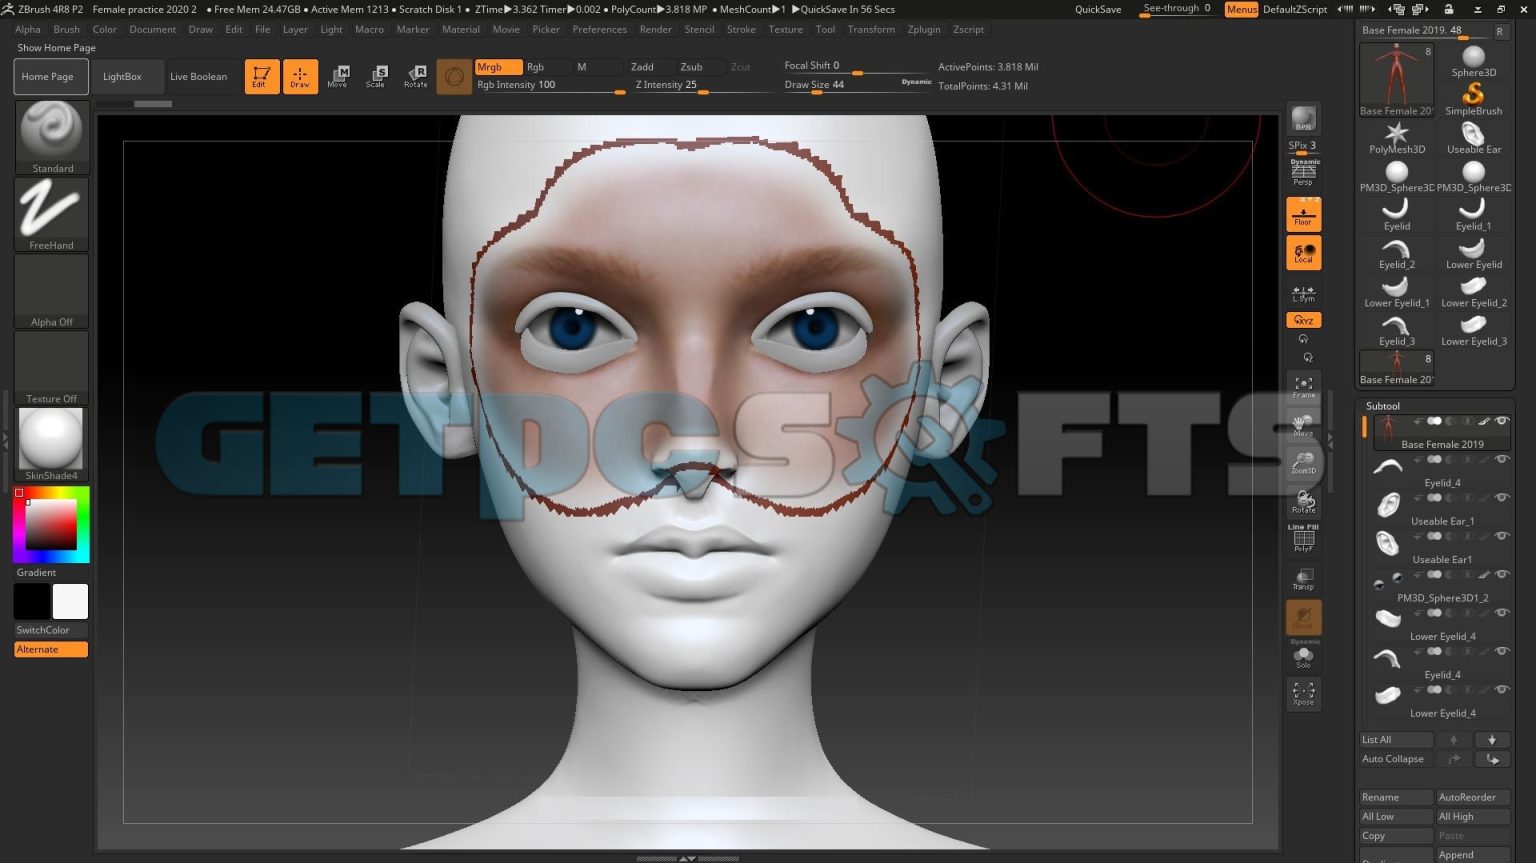
Task: Hide the PM3D_Sphere3D1_2 subtool
Action: point(1501,575)
